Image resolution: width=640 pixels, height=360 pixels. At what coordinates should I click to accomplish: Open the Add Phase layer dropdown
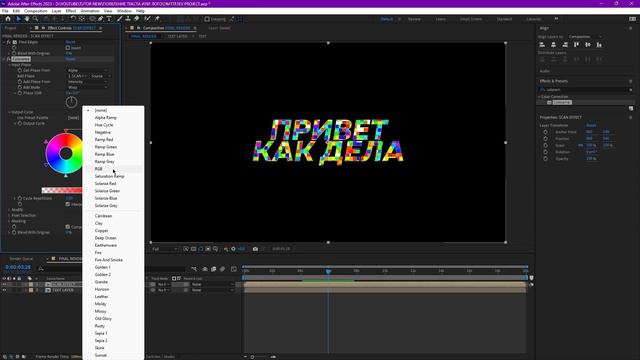tap(78, 76)
